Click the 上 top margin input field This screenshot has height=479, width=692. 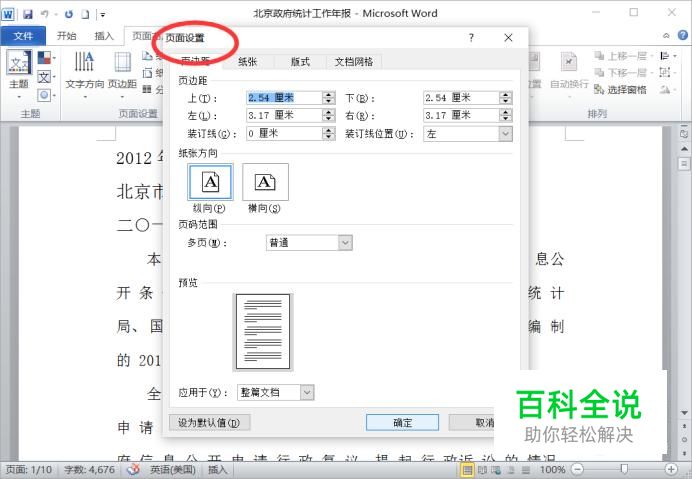point(284,98)
